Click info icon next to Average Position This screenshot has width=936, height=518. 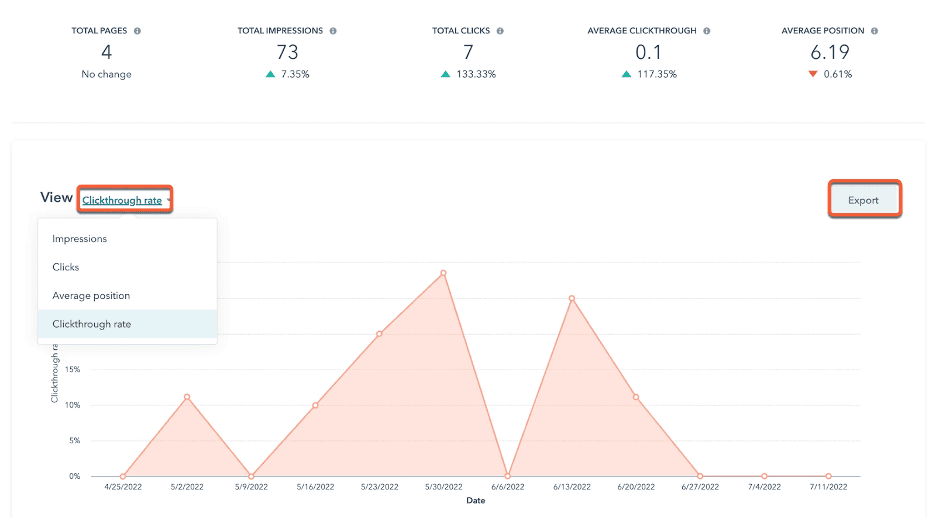(x=873, y=31)
